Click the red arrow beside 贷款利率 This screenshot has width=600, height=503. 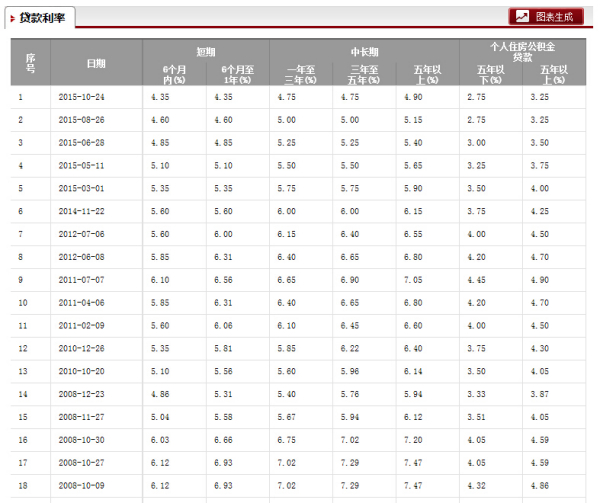(x=12, y=18)
